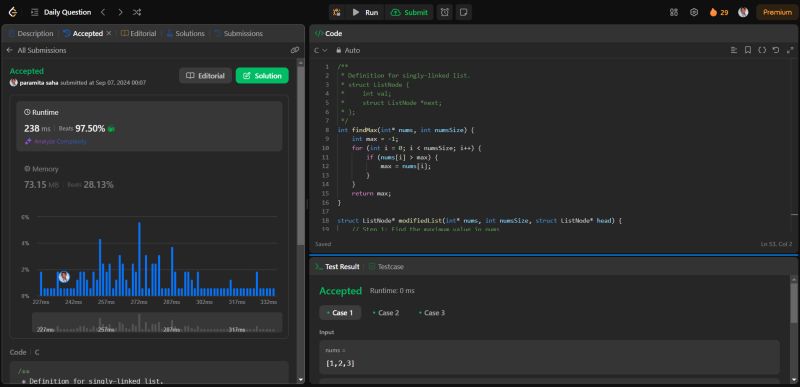The image size is (800, 387).
Task: Expand the editor to fullscreen
Action: 790,50
